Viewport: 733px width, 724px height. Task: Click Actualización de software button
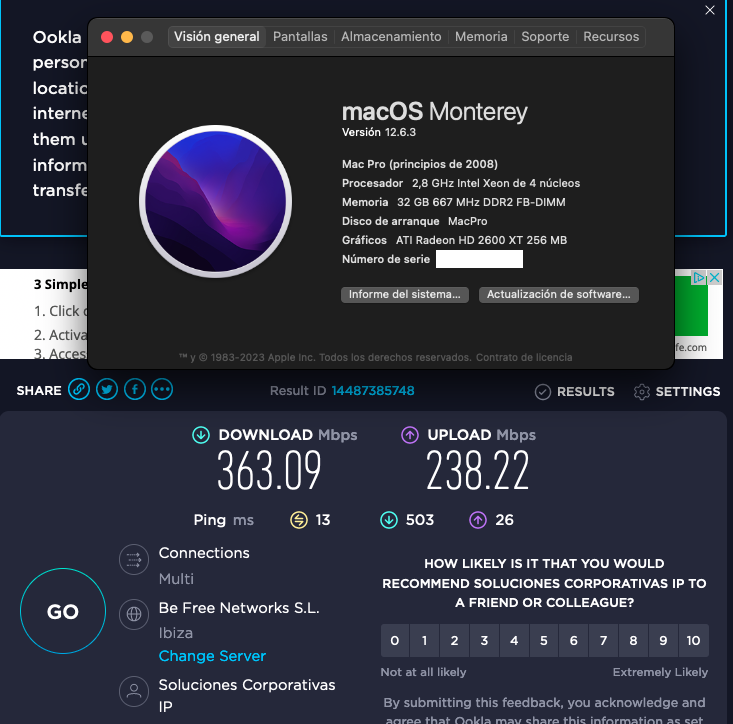pos(558,295)
